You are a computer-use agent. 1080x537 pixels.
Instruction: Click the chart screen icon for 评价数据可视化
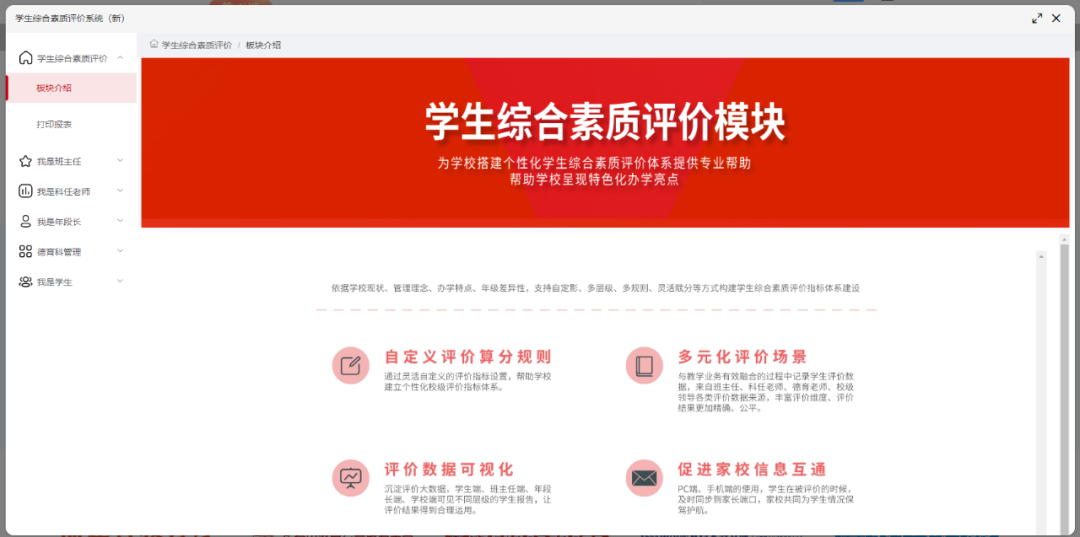pyautogui.click(x=350, y=478)
